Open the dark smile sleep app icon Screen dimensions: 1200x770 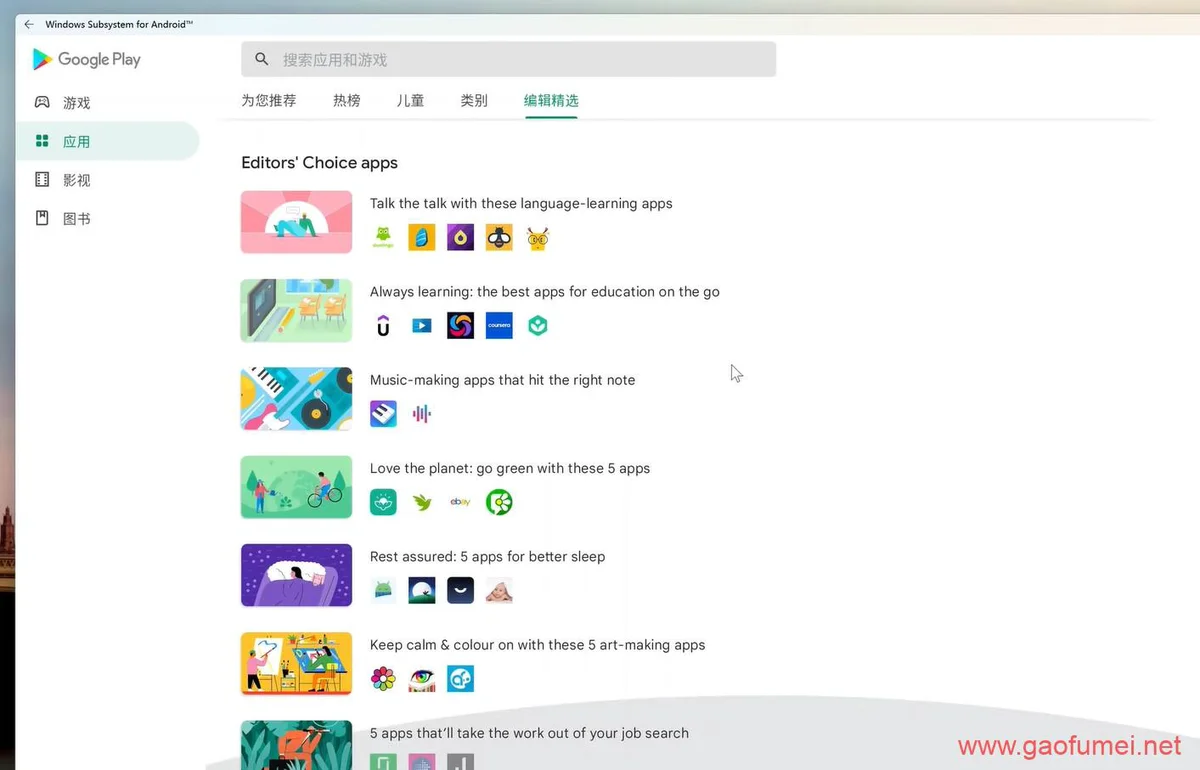tap(460, 590)
